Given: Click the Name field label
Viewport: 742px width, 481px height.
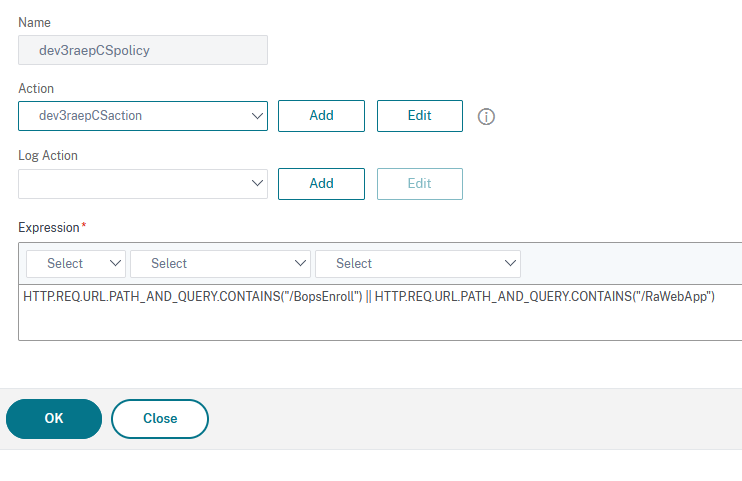Looking at the screenshot, I should pos(34,22).
